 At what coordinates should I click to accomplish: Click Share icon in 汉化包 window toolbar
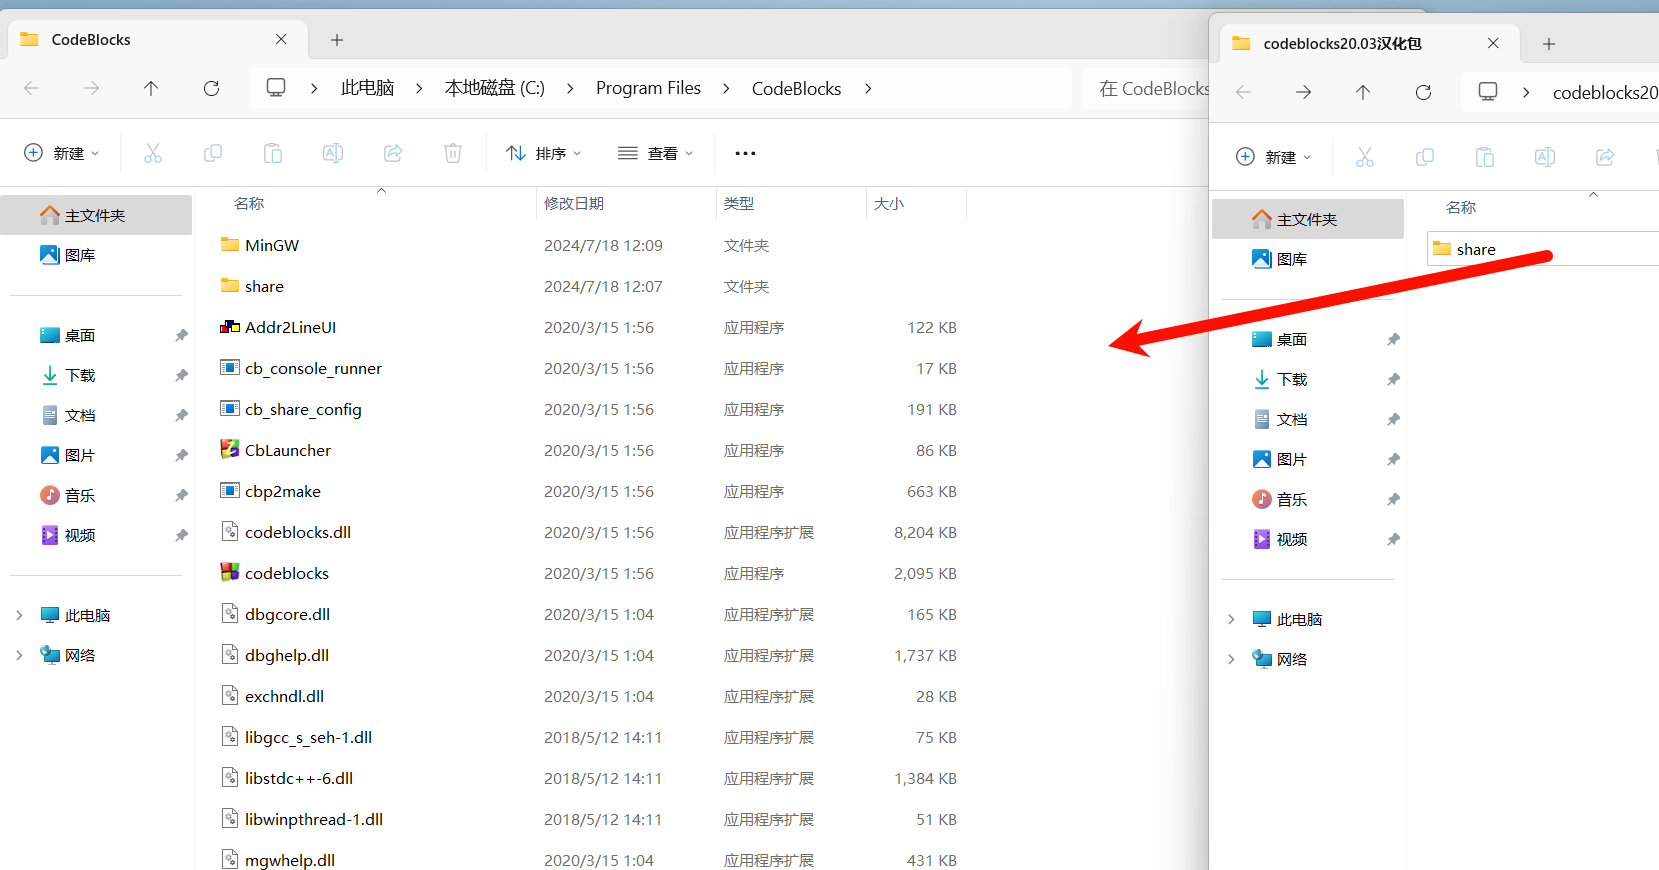tap(1605, 157)
